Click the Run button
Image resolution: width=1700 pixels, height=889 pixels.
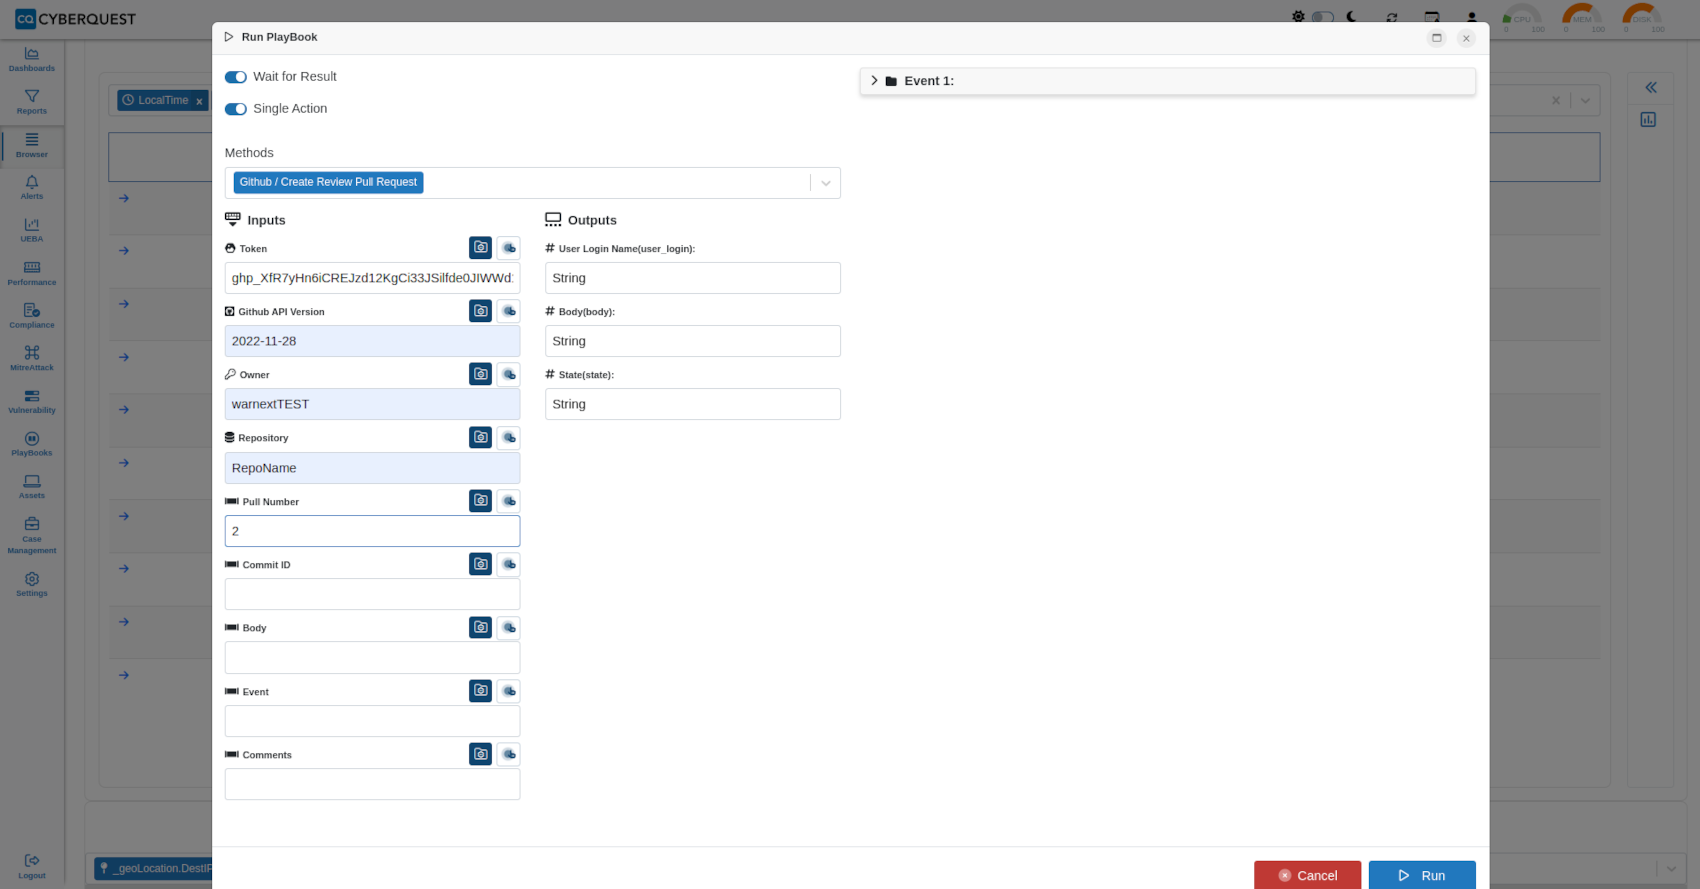(1422, 875)
